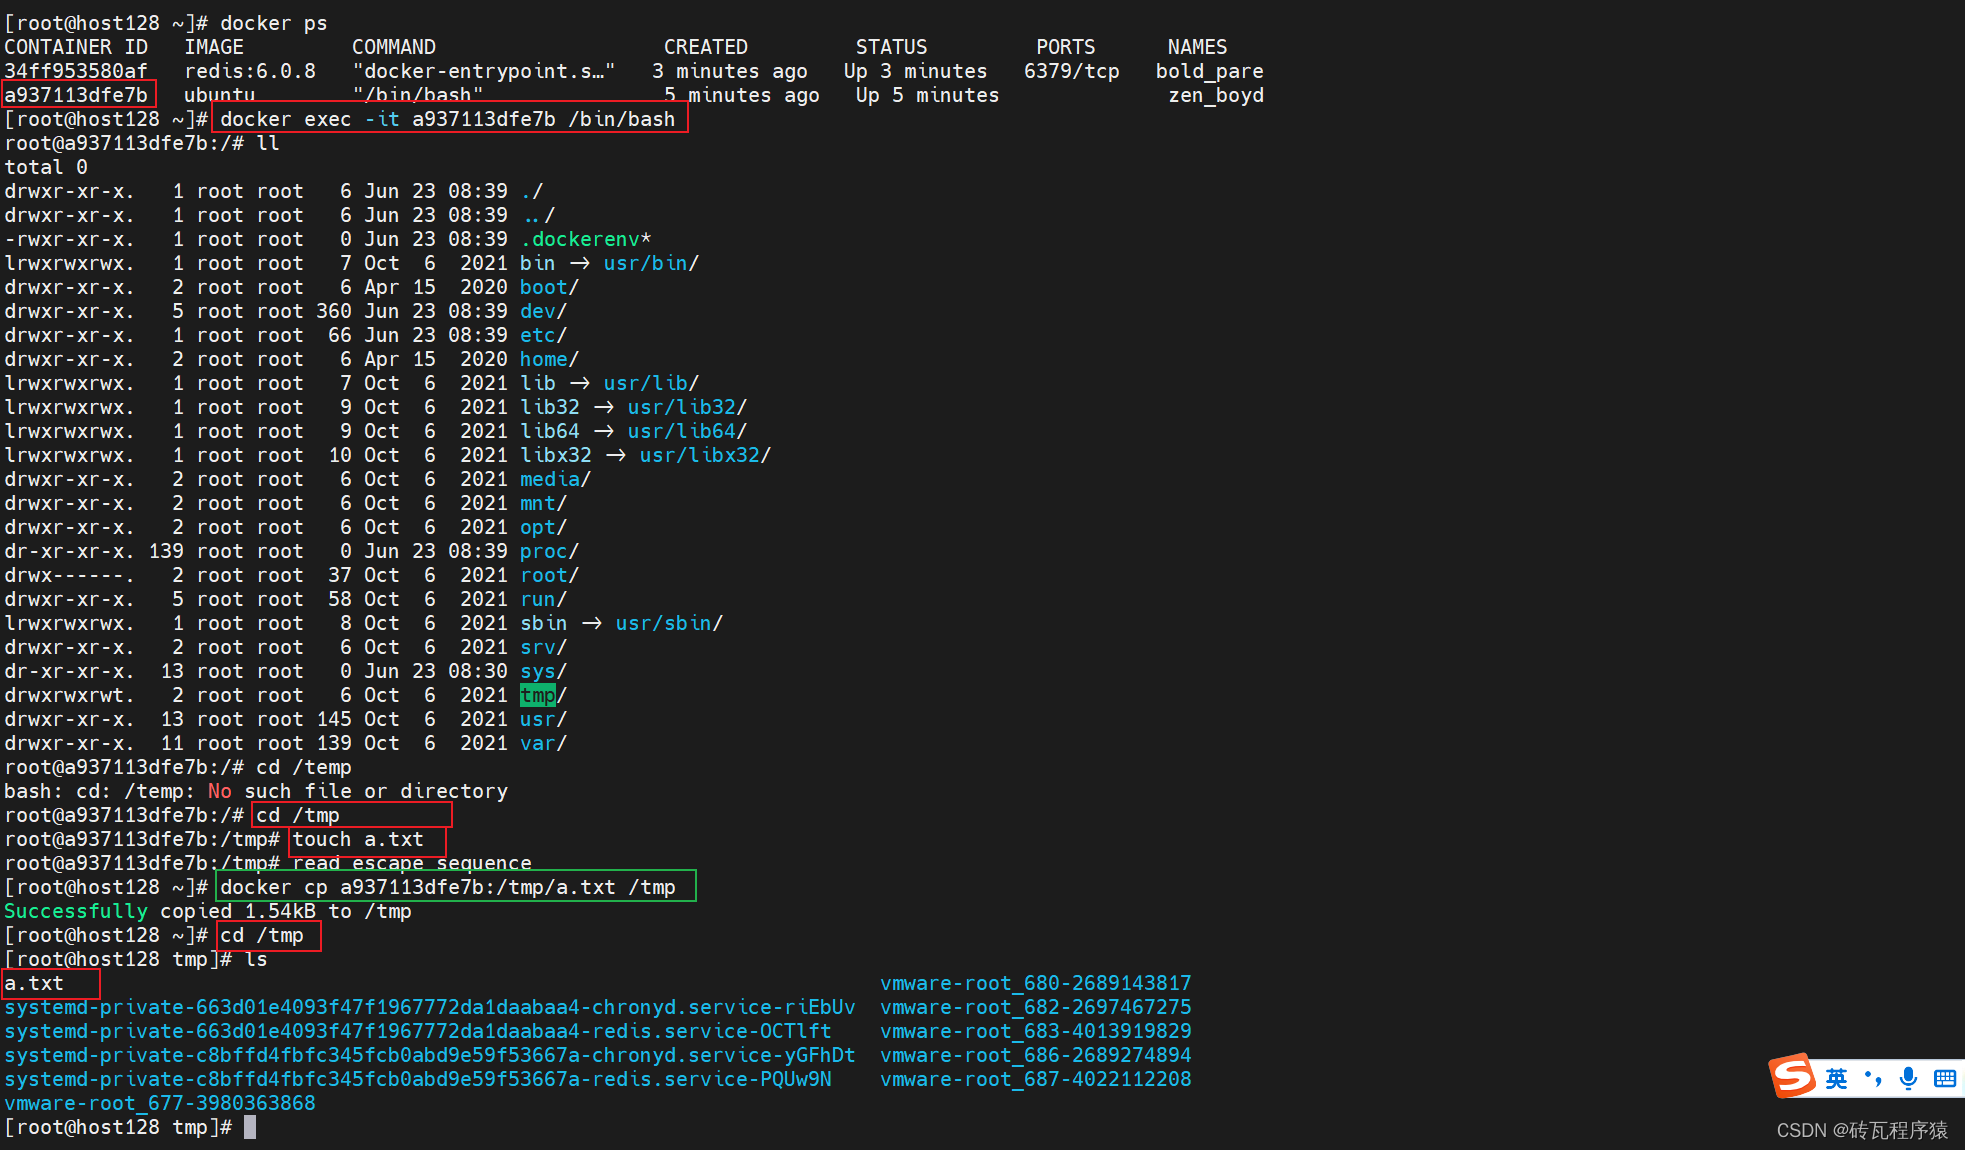This screenshot has height=1150, width=1965.
Task: Click the container ID a937113dfe7b in docker ps
Action: [76, 95]
